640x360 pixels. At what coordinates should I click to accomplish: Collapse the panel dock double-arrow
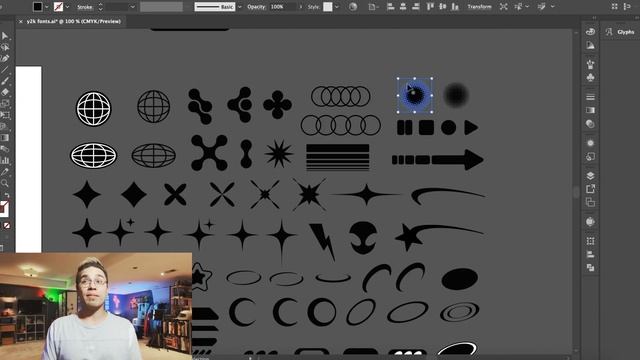[x=594, y=18]
